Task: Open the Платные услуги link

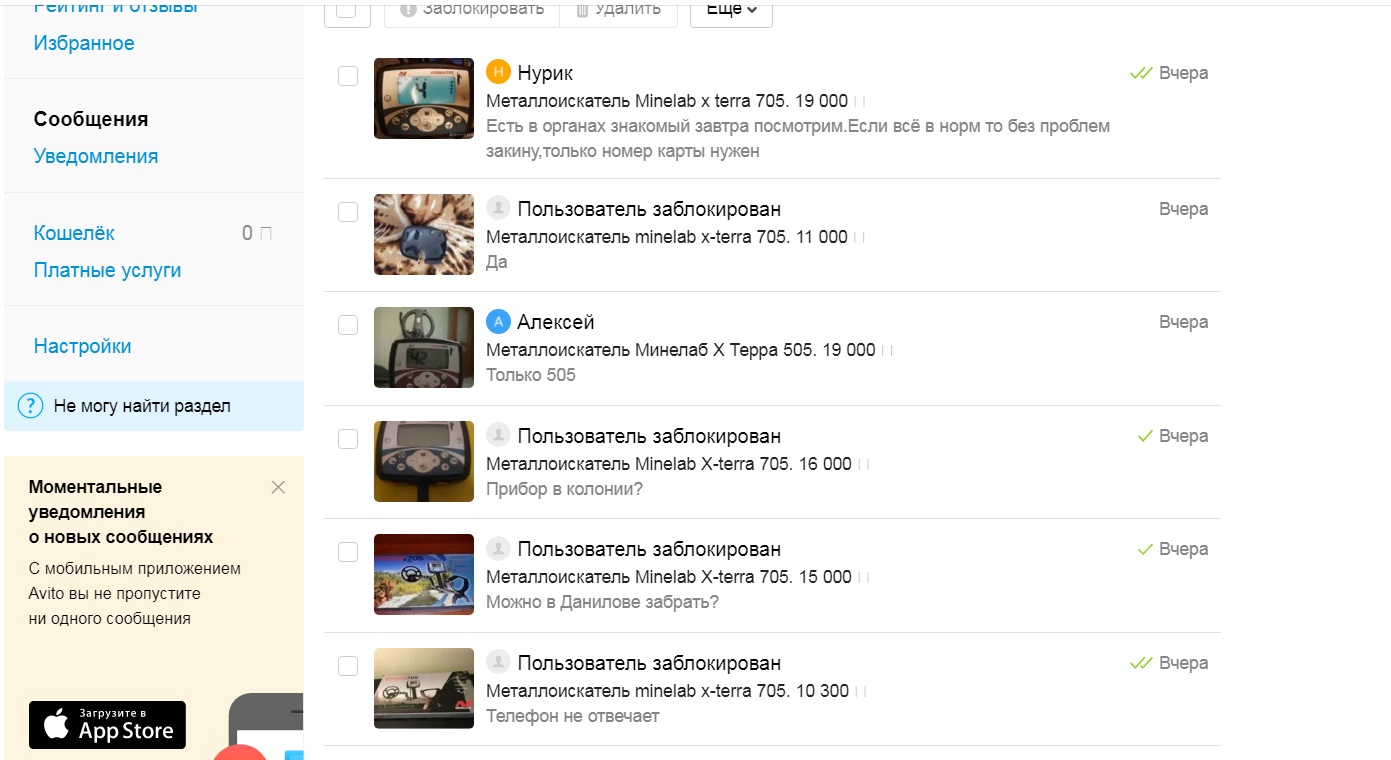Action: (108, 270)
